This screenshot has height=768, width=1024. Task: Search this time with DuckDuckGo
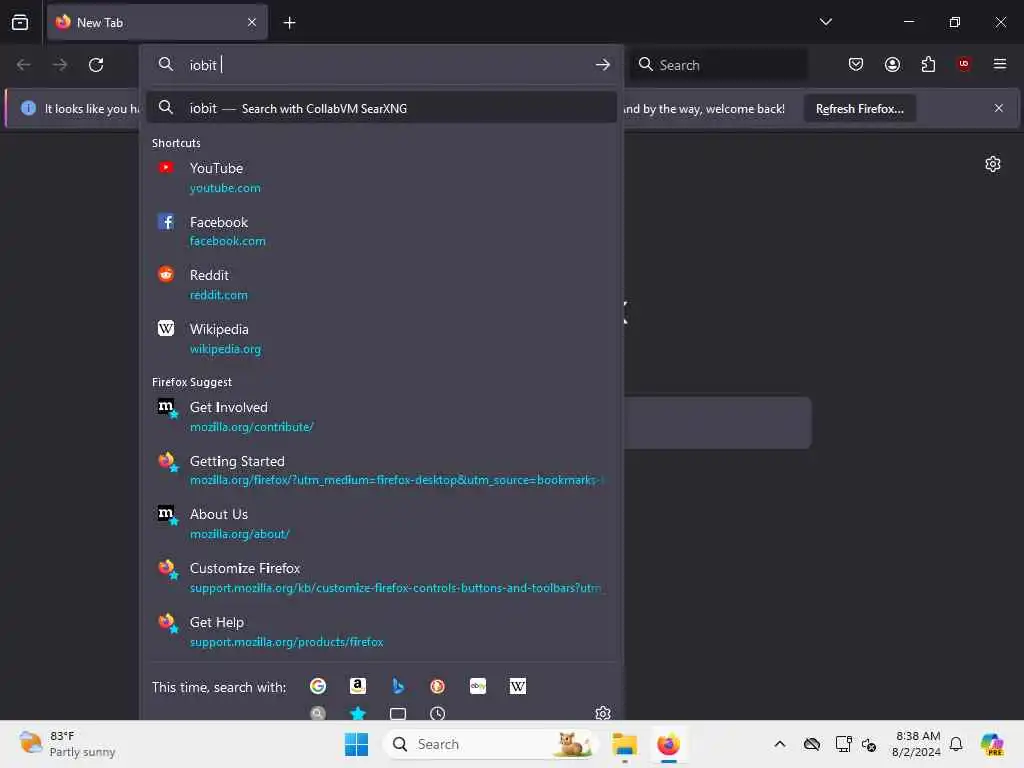[x=438, y=686]
